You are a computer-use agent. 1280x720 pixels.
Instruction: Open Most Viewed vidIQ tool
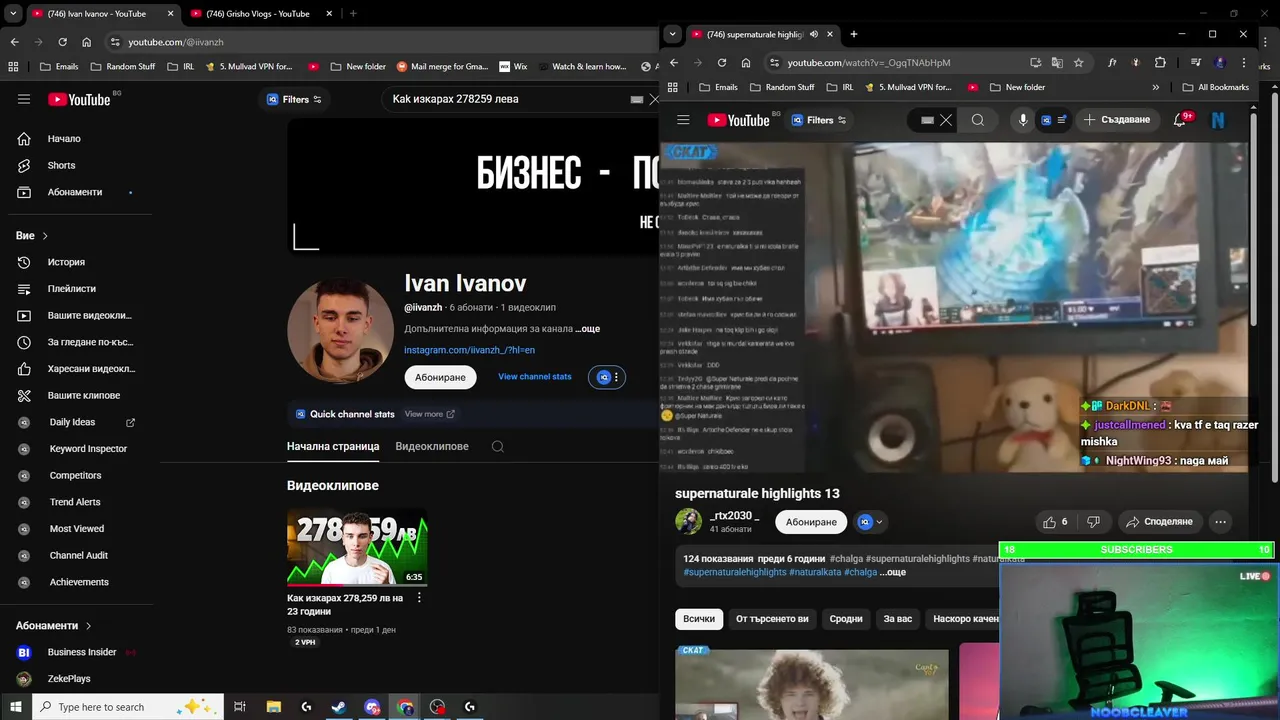coord(77,529)
